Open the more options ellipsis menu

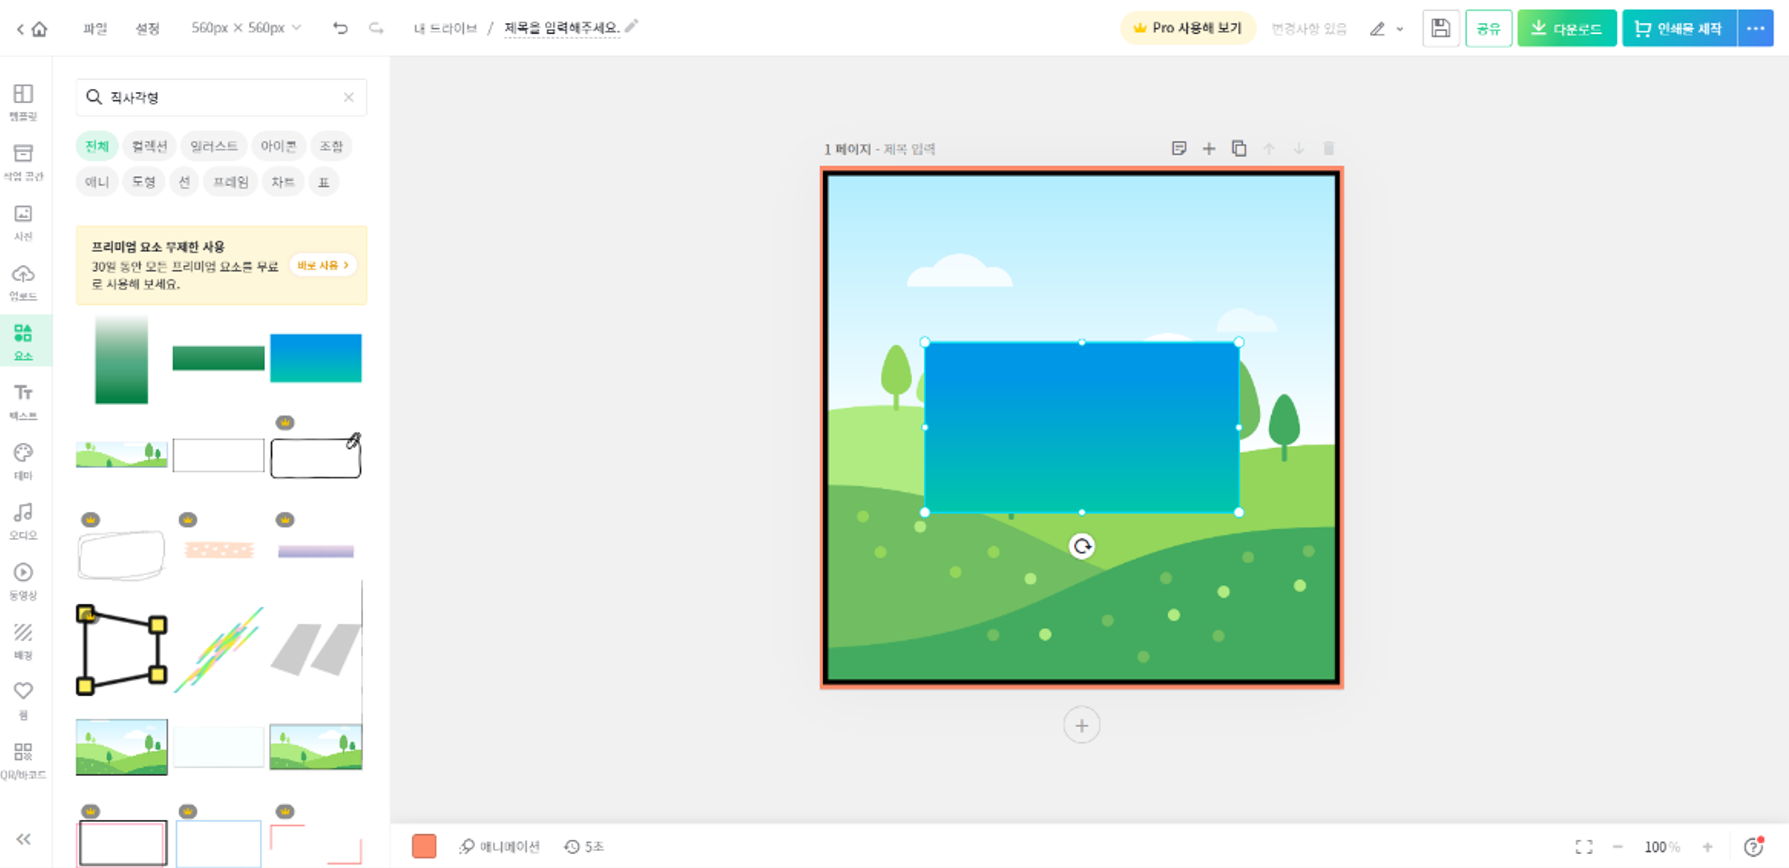tap(1756, 28)
